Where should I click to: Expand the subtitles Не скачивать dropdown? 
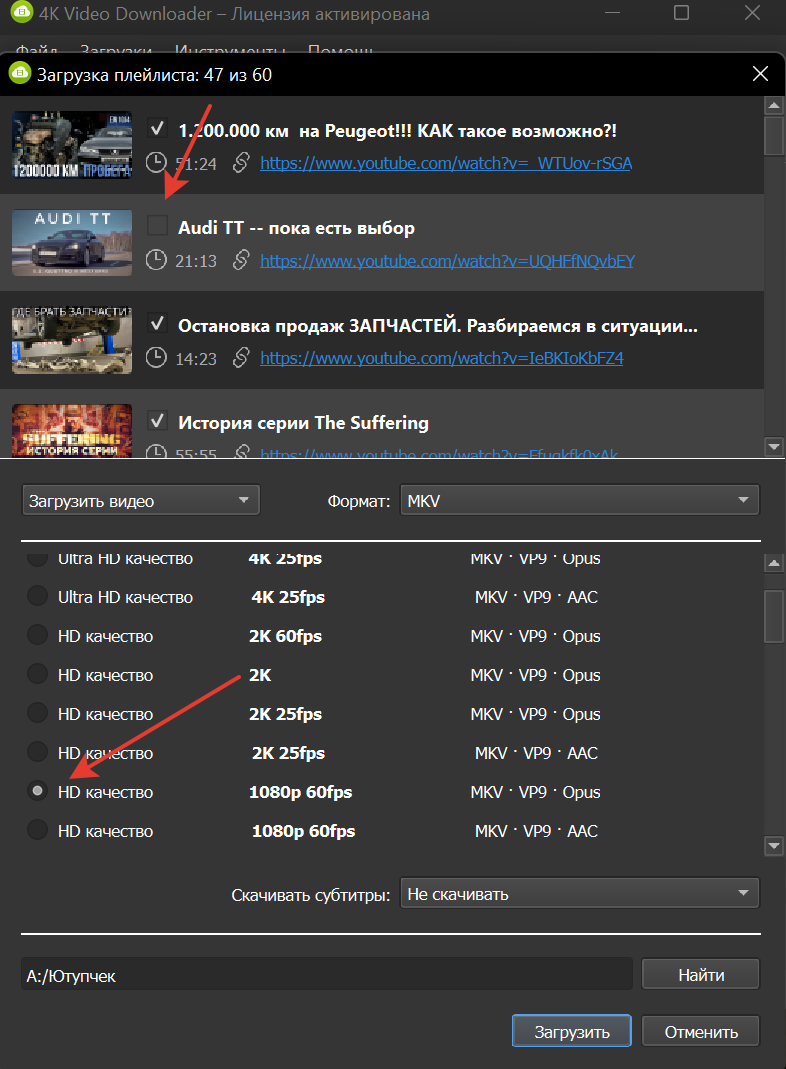pos(578,894)
